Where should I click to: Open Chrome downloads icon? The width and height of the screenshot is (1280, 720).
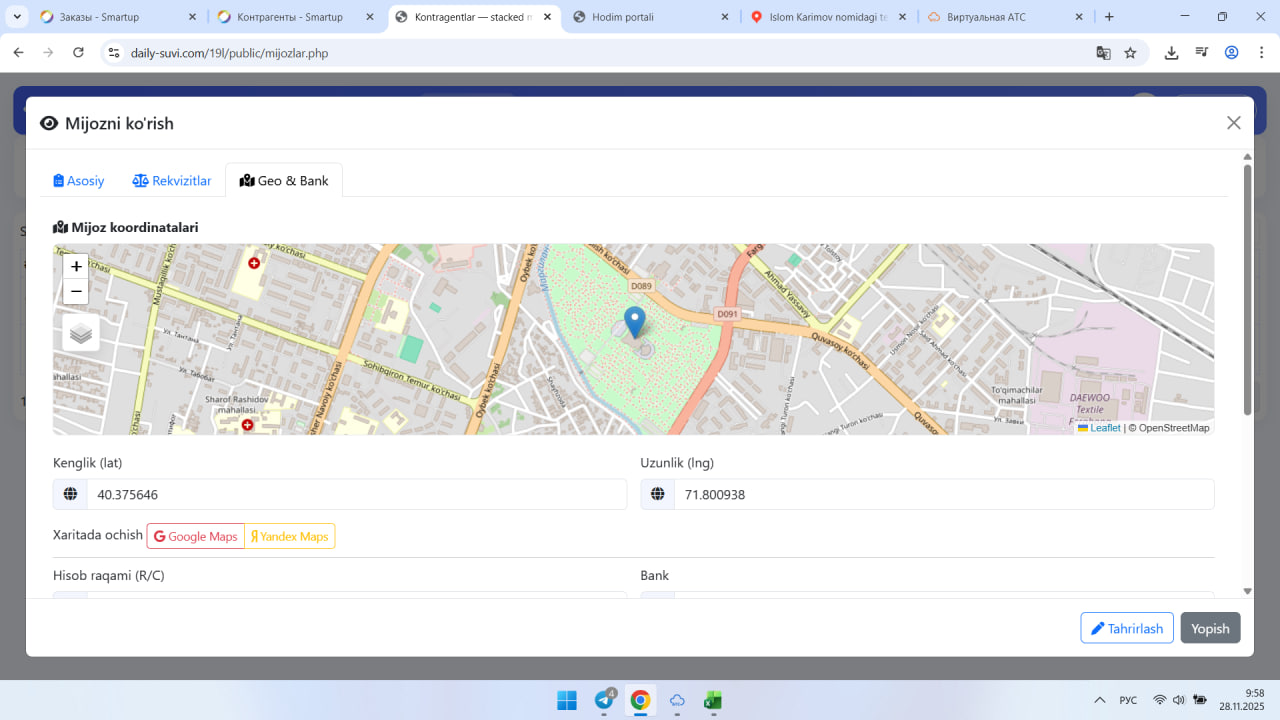tap(1171, 53)
